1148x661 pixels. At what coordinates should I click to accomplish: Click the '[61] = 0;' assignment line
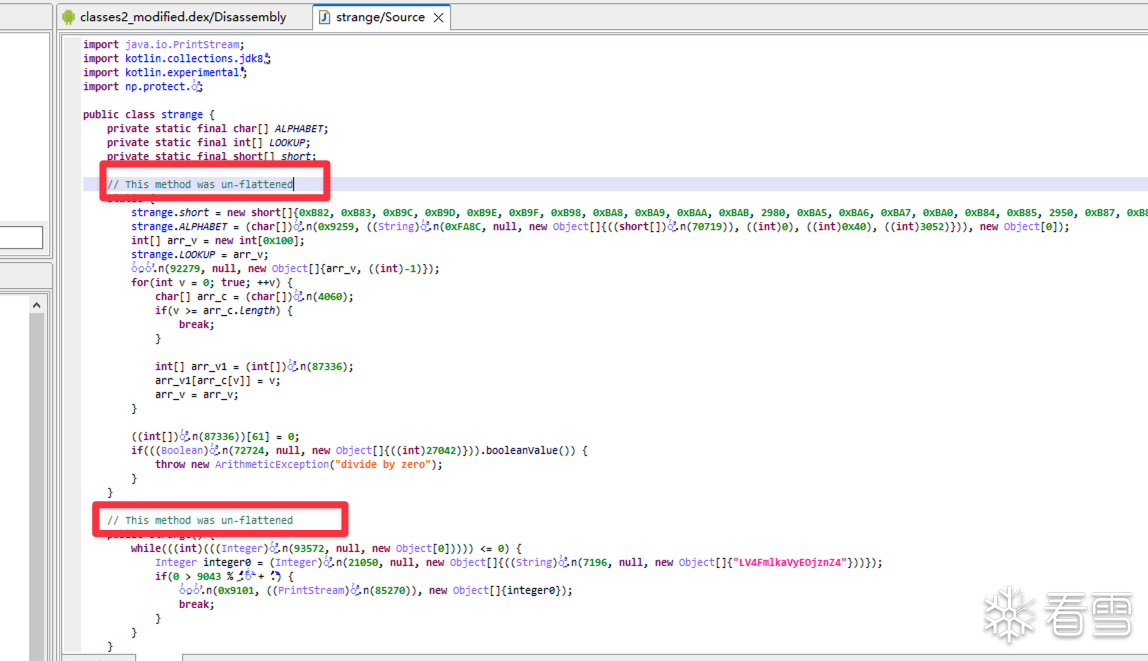pyautogui.click(x=215, y=437)
